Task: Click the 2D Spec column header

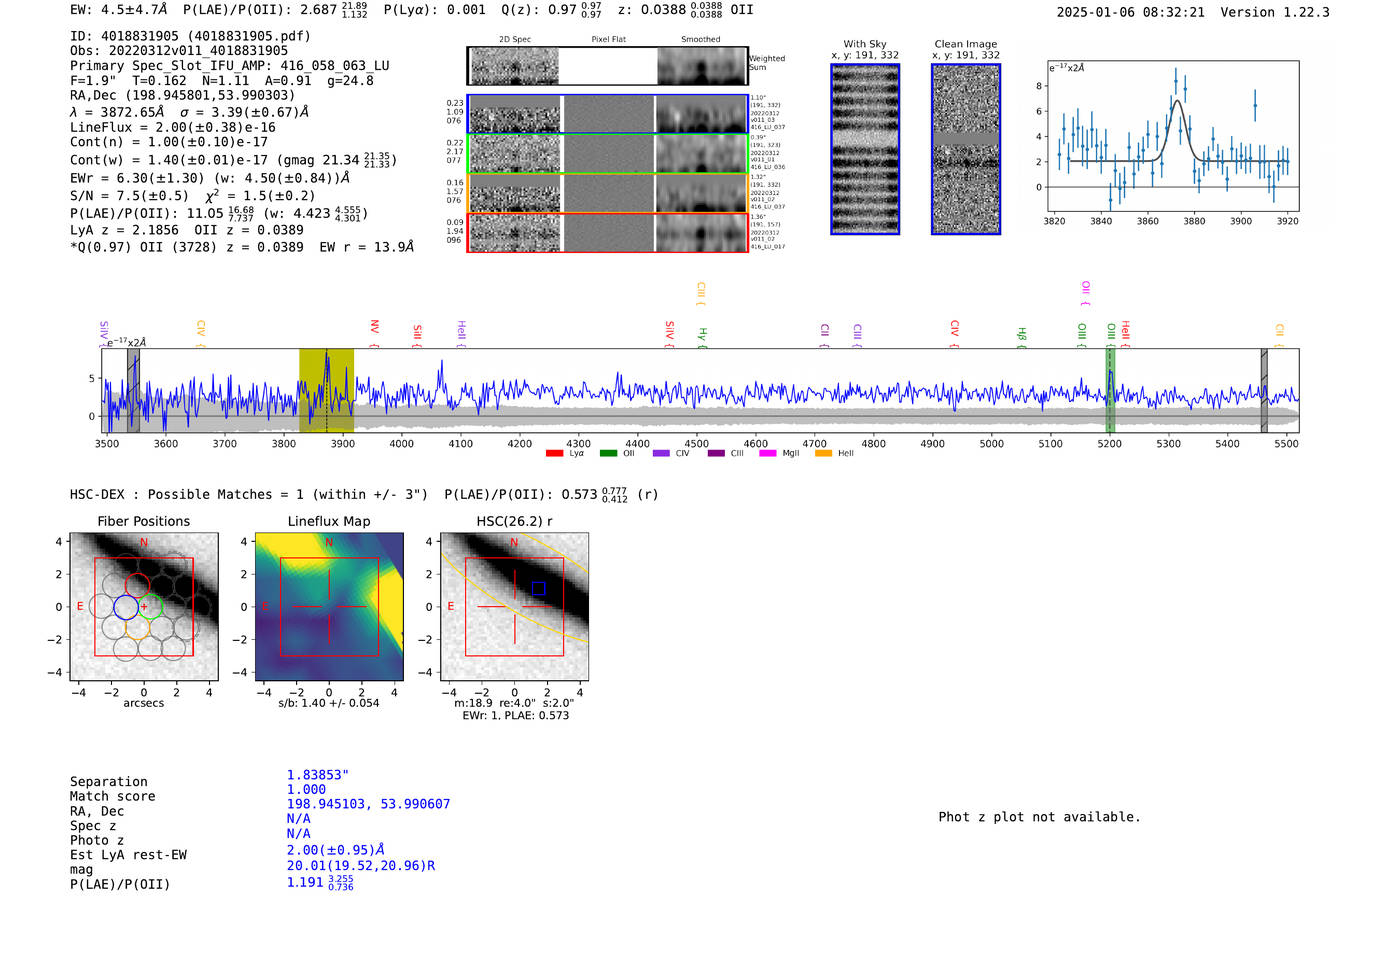Action: pos(515,40)
